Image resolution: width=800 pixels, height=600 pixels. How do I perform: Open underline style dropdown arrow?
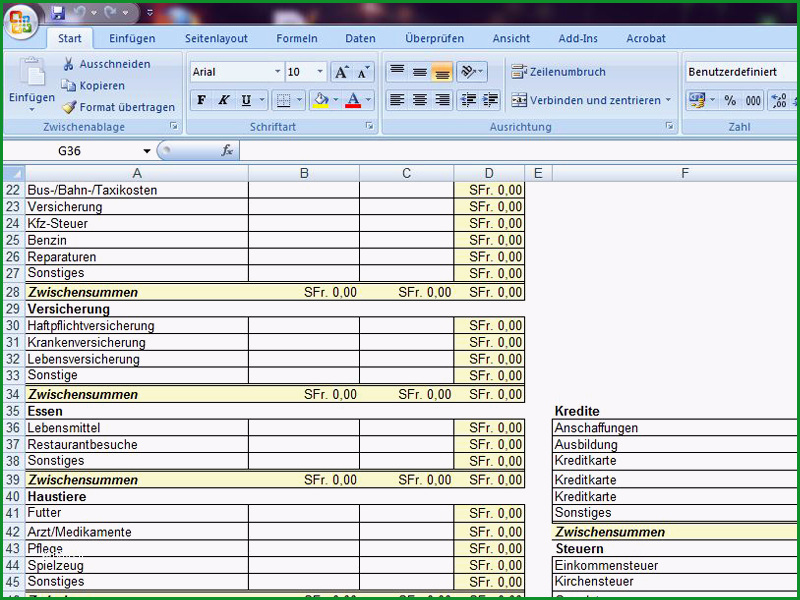[262, 100]
